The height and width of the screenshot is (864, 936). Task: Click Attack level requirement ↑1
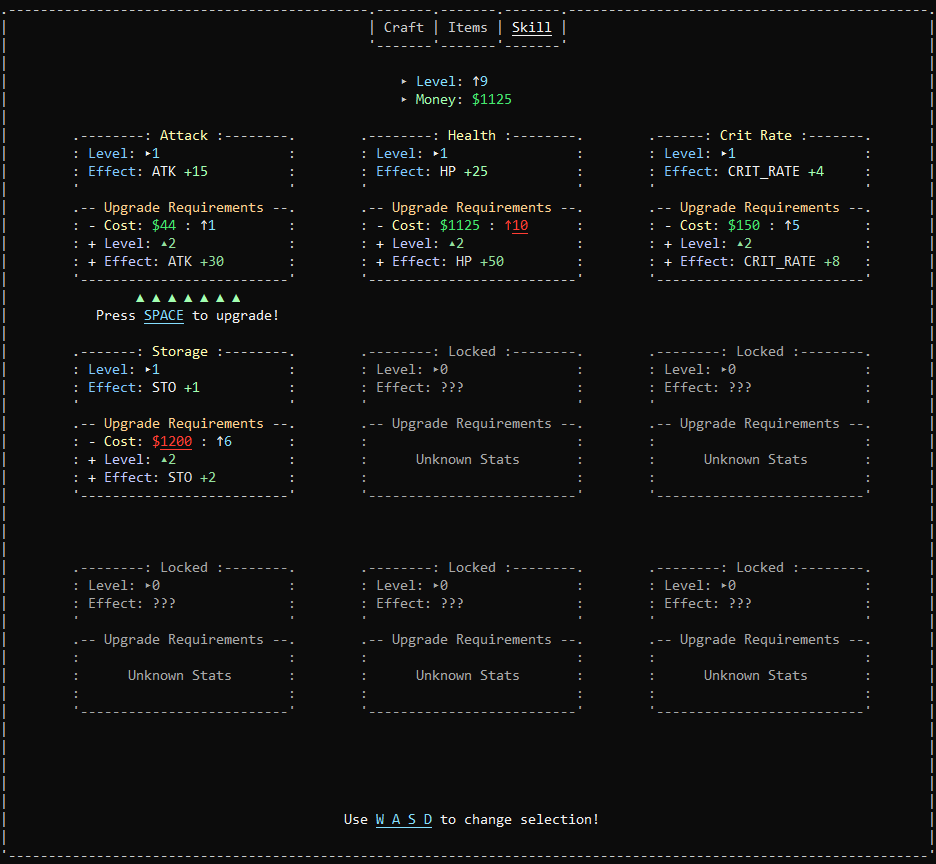[208, 226]
